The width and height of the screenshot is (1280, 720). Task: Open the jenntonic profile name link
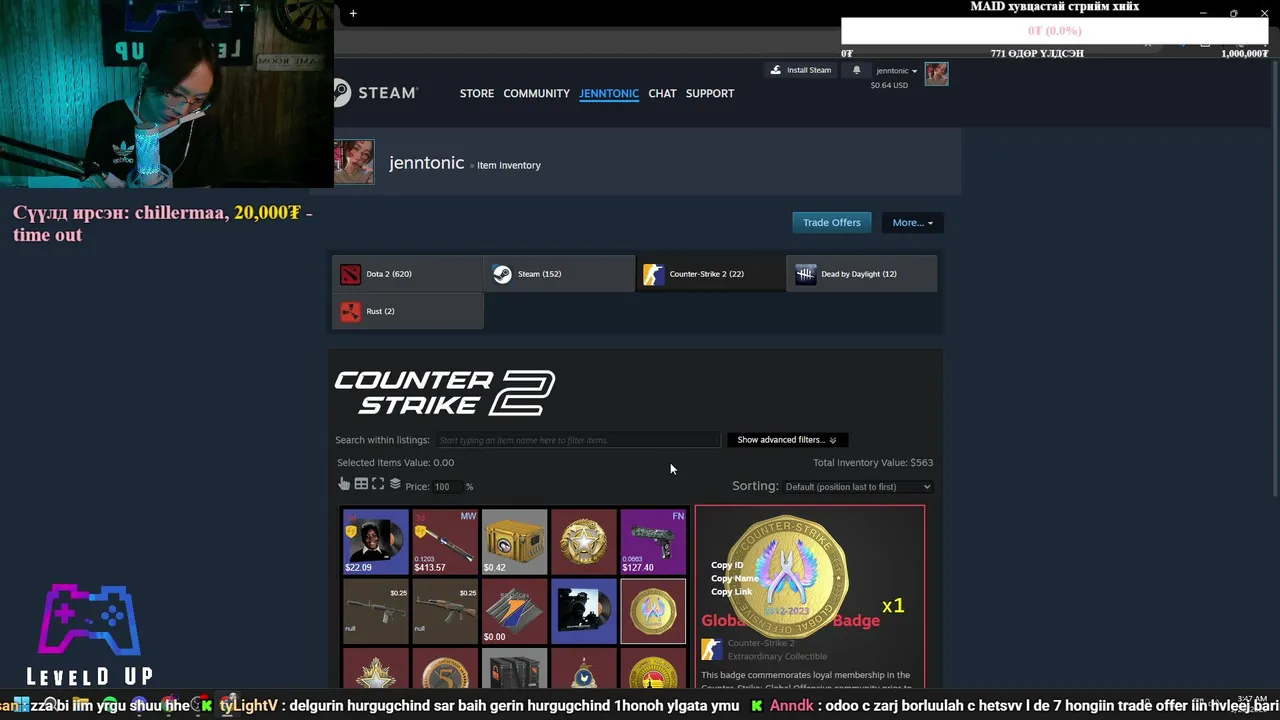[x=426, y=163]
